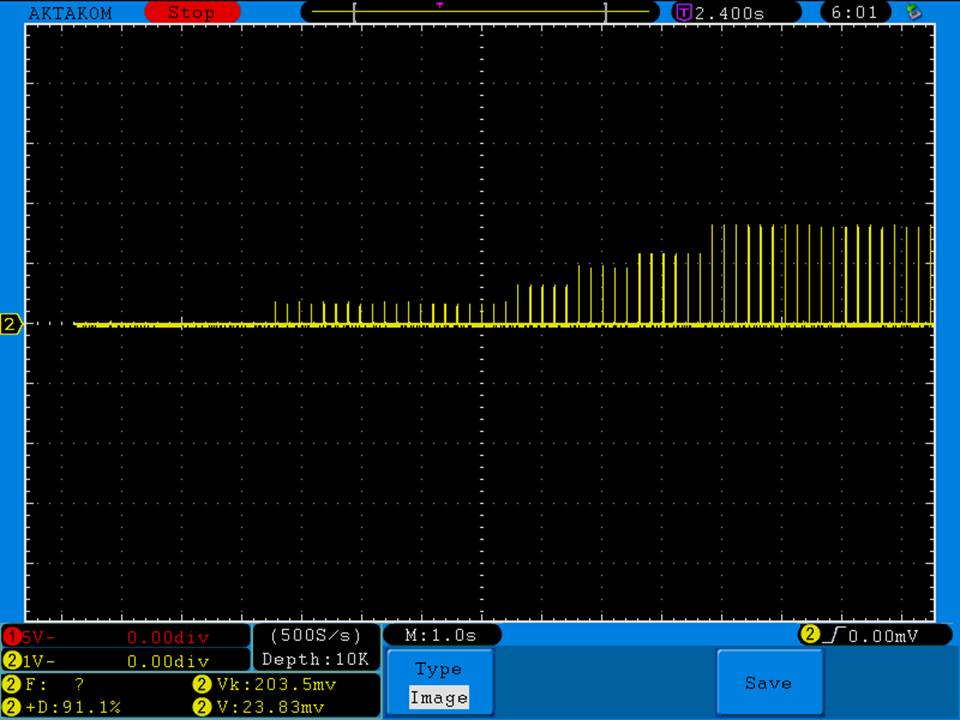Viewport: 960px width, 720px height.
Task: Click the waveform memory position overview bar
Action: pyautogui.click(x=480, y=12)
